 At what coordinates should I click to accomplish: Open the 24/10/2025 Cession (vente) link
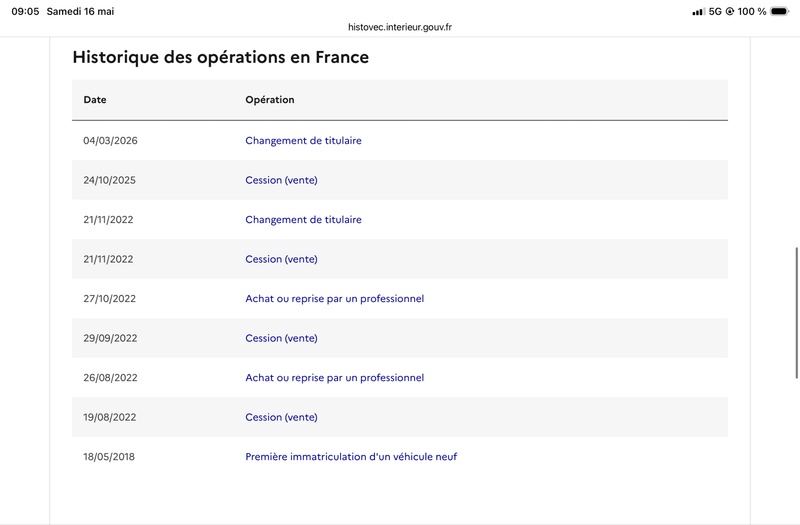(x=281, y=180)
